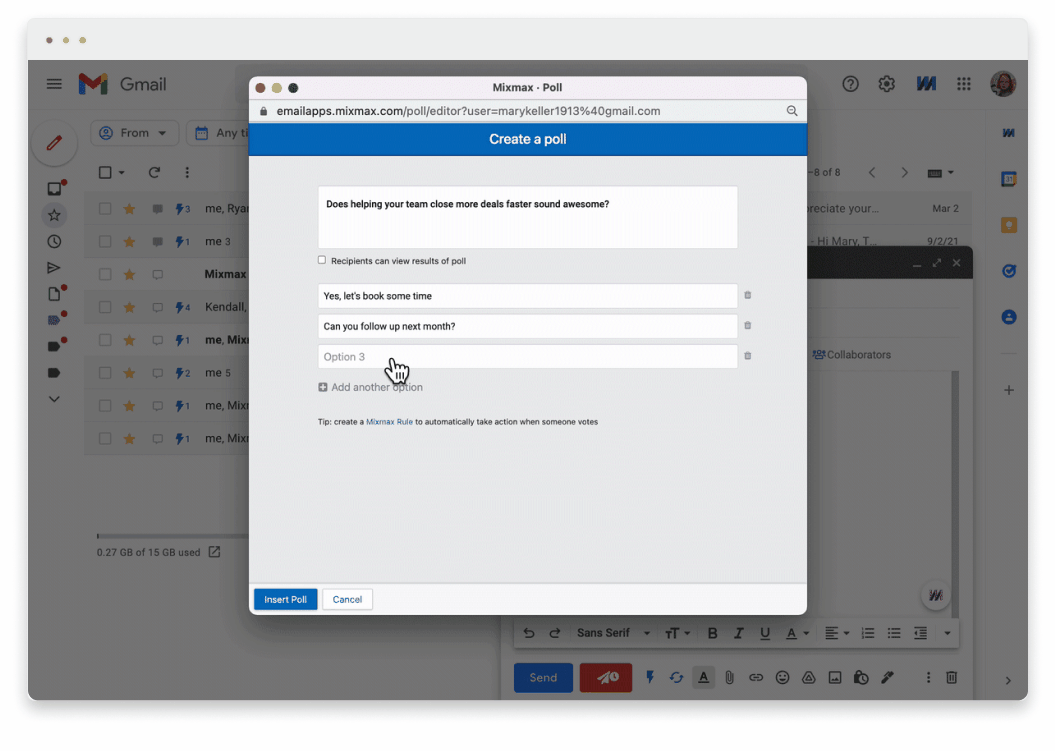The image size is (1055, 751).
Task: Open Google Tasks side panel icon
Action: [1009, 271]
